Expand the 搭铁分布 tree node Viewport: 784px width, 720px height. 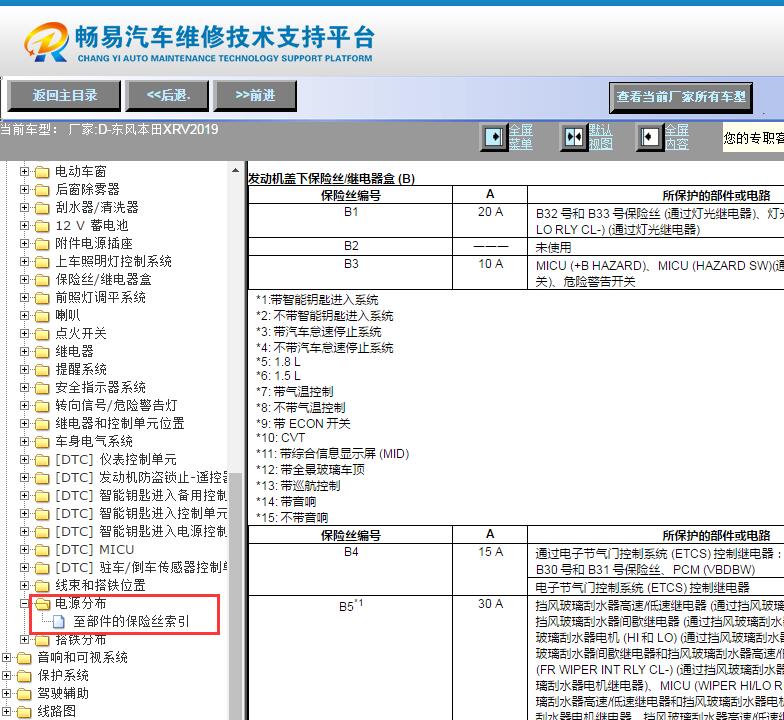click(x=24, y=640)
